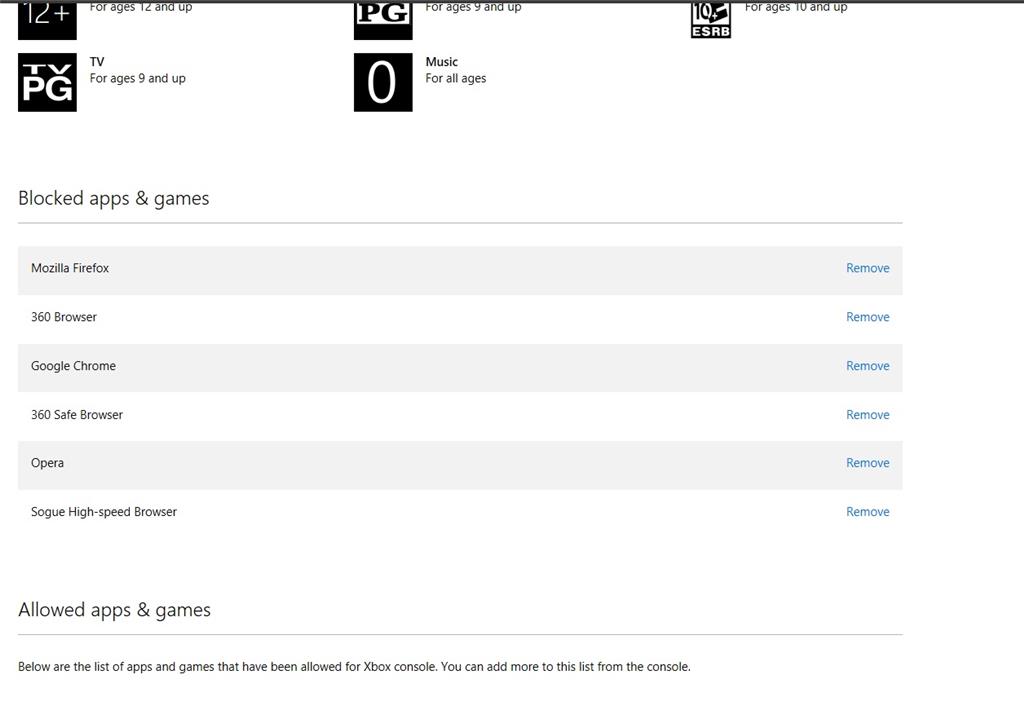Click the Music rating 0 icon
The width and height of the screenshot is (1024, 727).
(383, 82)
